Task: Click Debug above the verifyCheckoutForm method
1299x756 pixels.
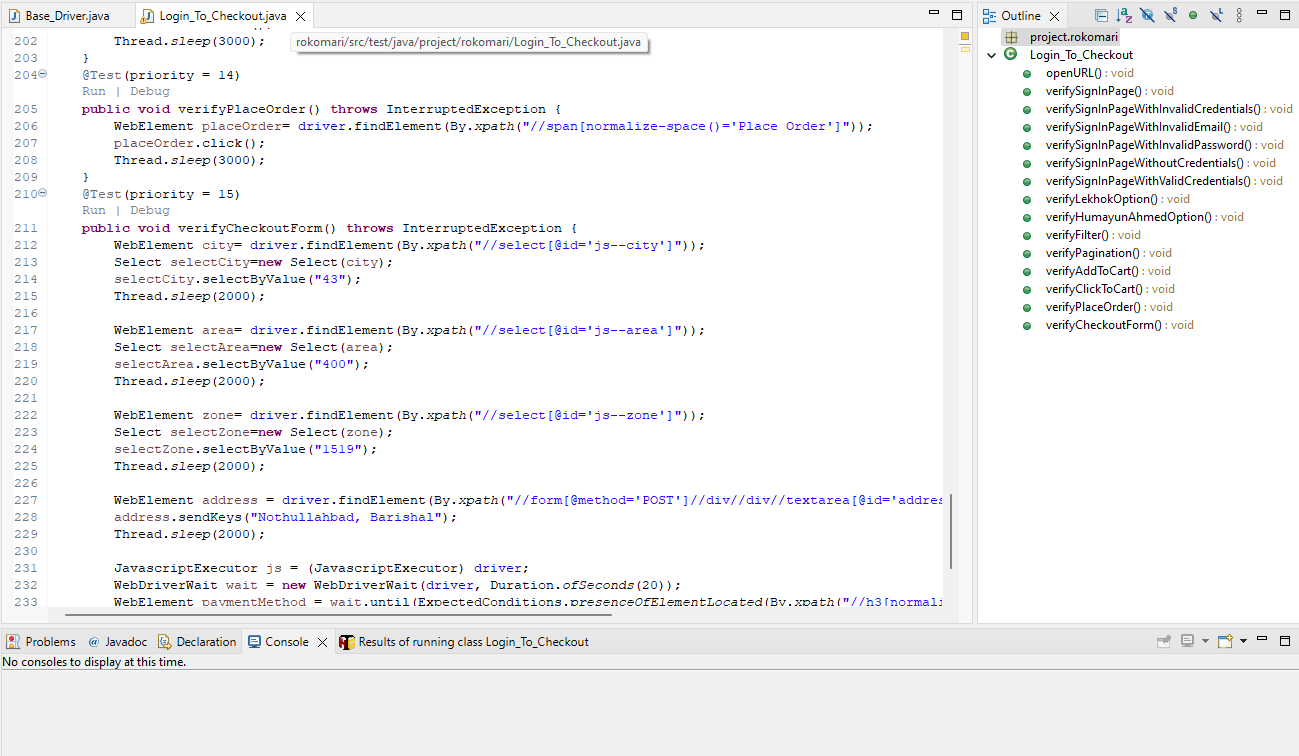Action: coord(150,211)
